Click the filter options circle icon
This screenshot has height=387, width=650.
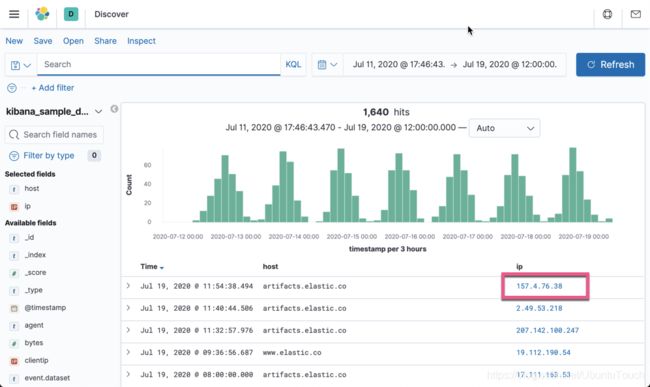click(x=12, y=88)
